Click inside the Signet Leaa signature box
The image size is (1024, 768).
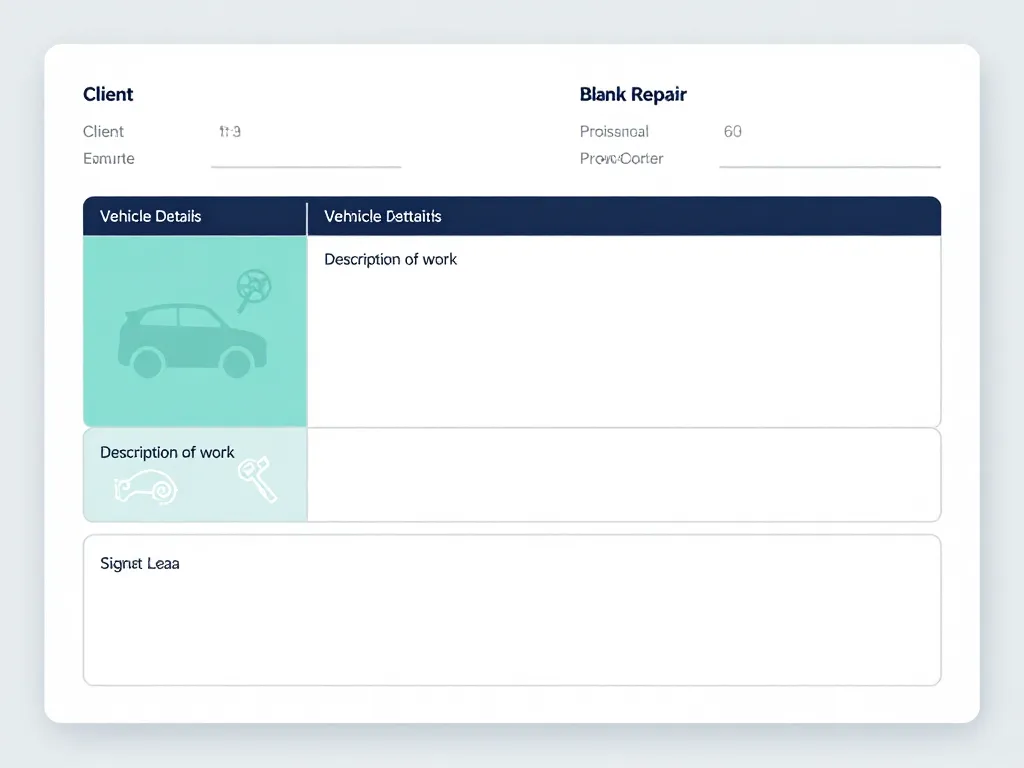(x=511, y=620)
